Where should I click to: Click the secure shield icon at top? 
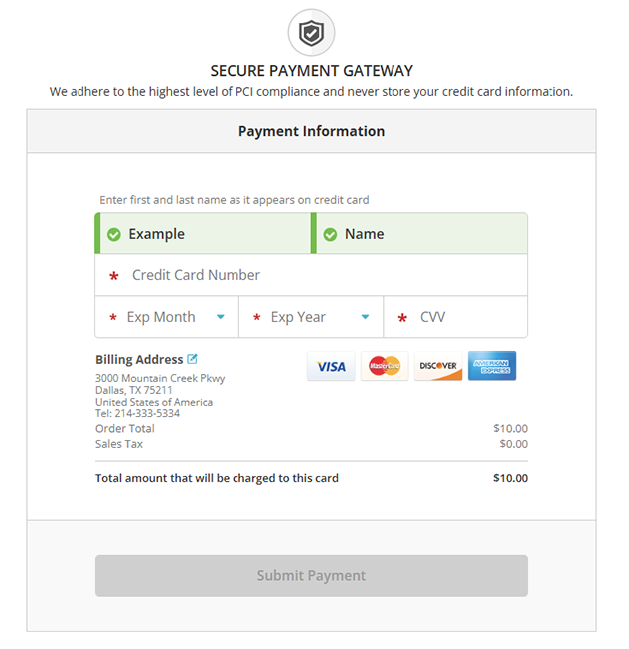(311, 33)
